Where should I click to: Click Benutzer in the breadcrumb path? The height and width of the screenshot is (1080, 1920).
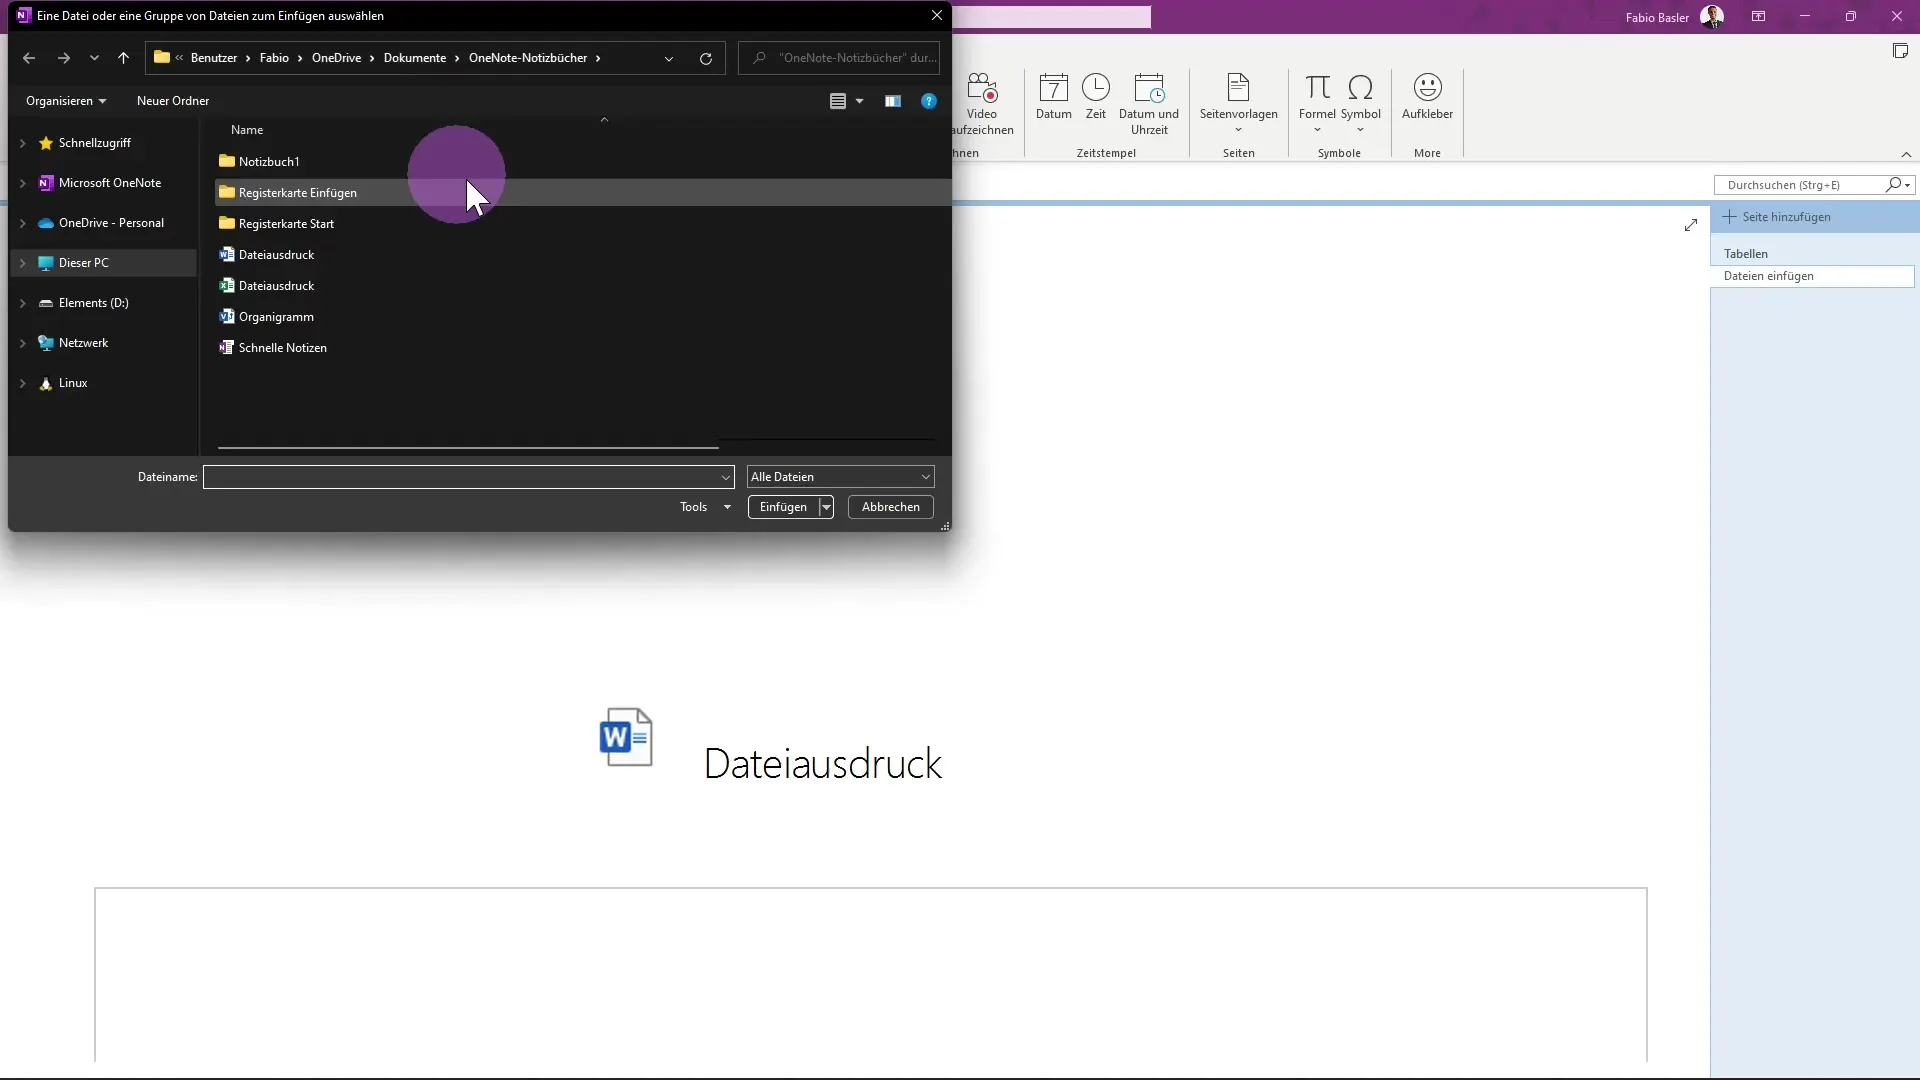pos(214,58)
